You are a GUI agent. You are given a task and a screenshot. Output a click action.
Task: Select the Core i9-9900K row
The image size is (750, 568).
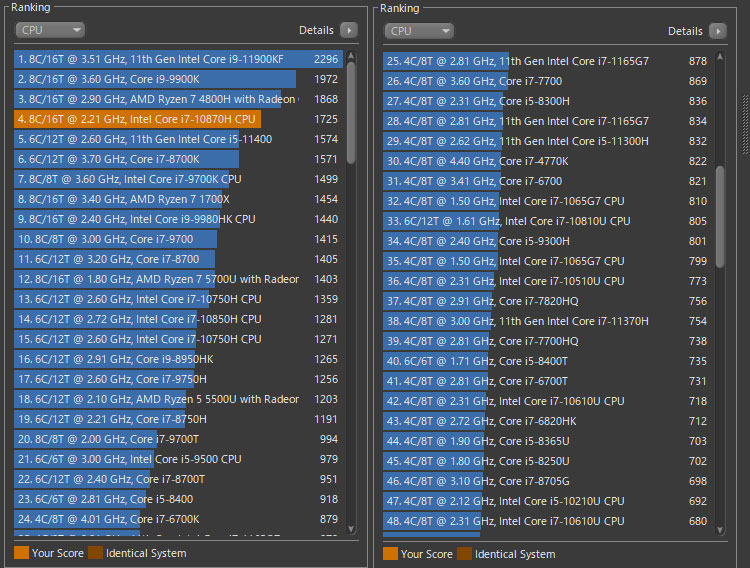[178, 79]
